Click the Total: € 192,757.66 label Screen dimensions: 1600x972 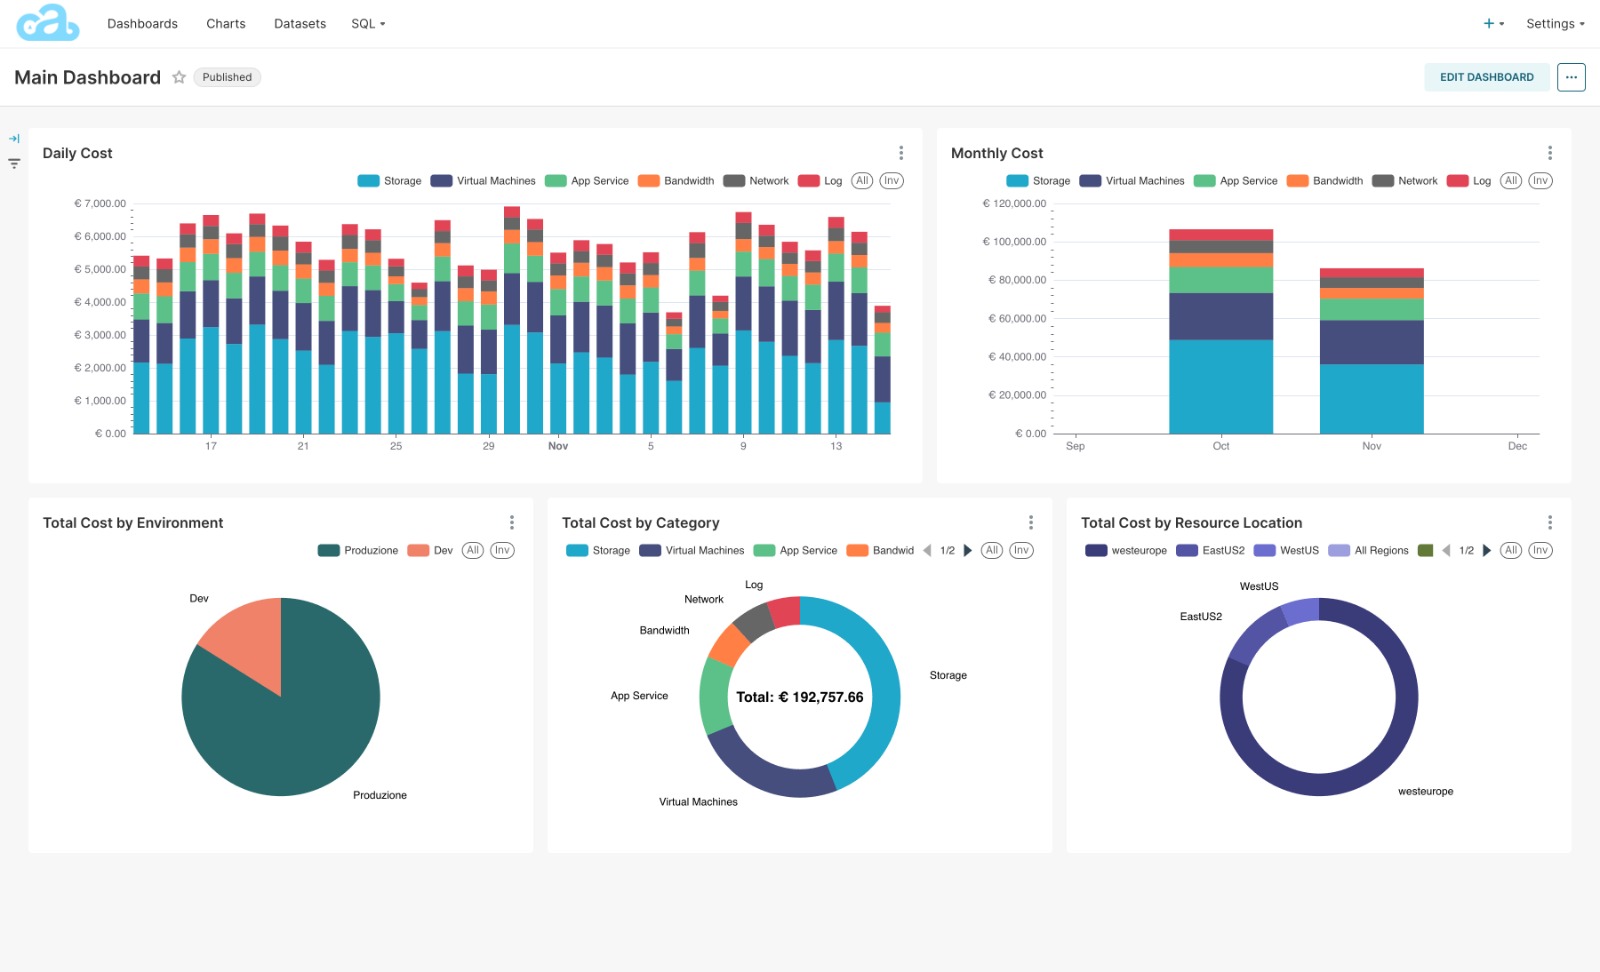tap(800, 697)
